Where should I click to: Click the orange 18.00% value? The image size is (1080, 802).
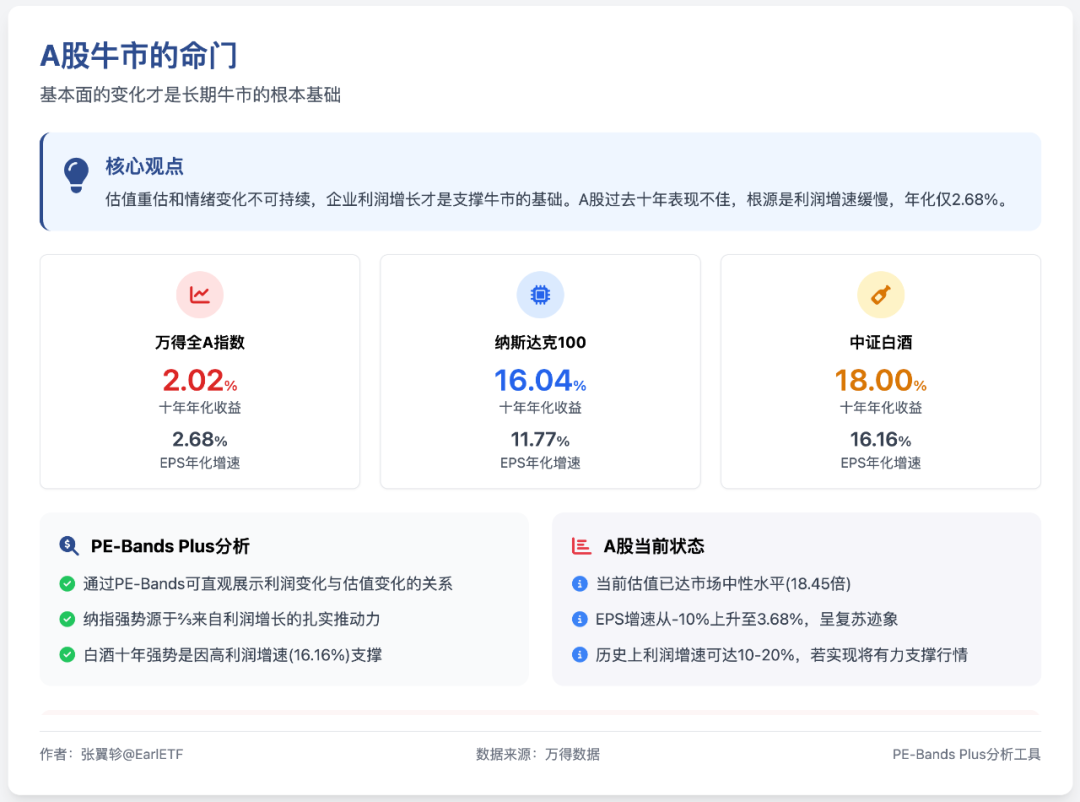coord(880,380)
